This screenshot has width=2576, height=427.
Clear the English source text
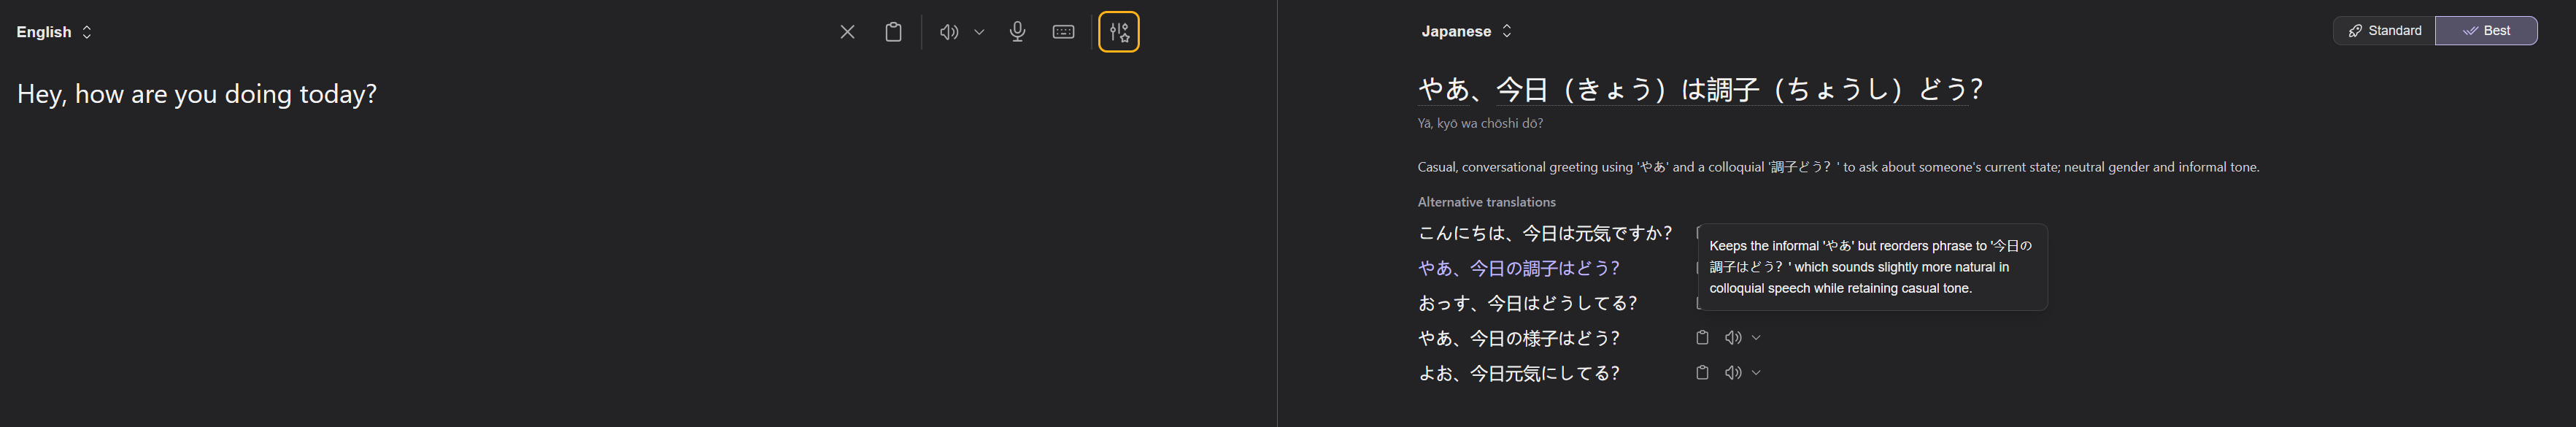[847, 32]
